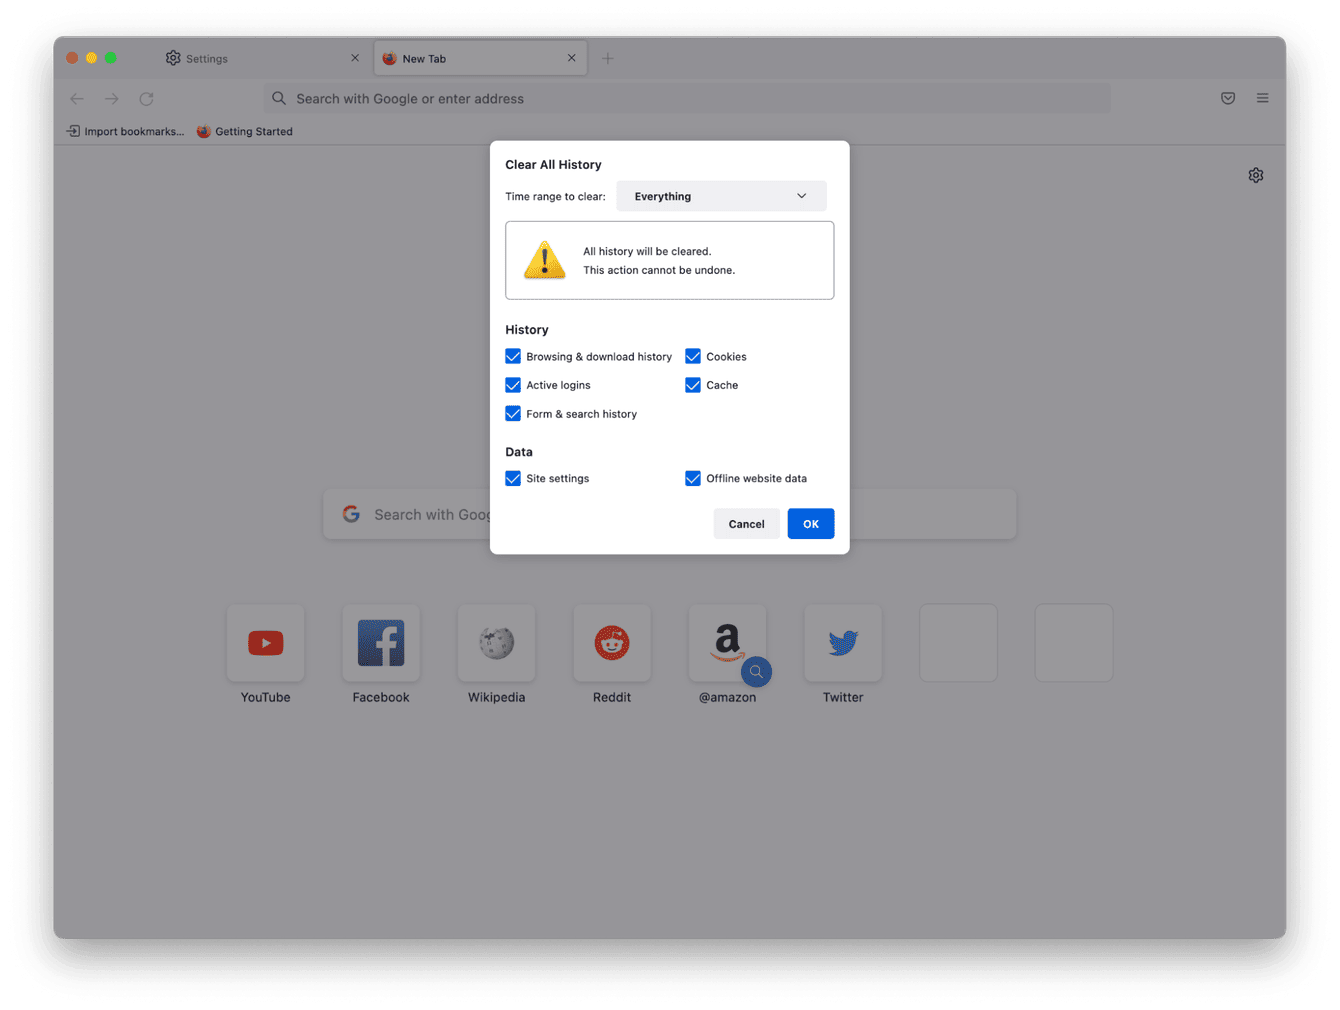Uncheck Offline website data
Image resolution: width=1340 pixels, height=1010 pixels.
tap(693, 478)
